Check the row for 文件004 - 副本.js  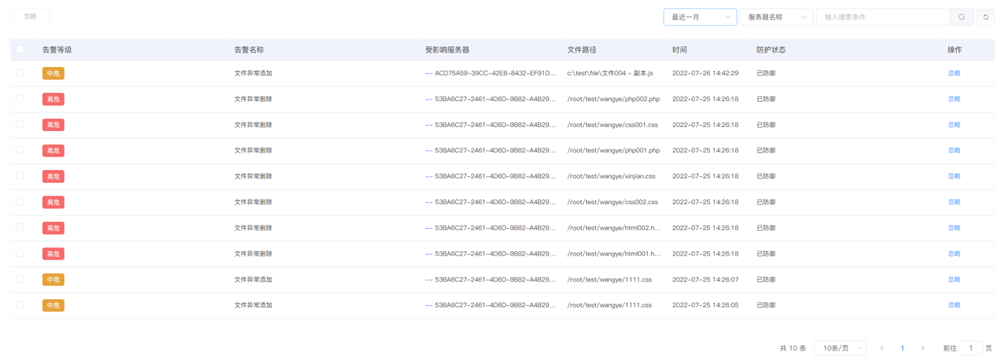tap(20, 73)
